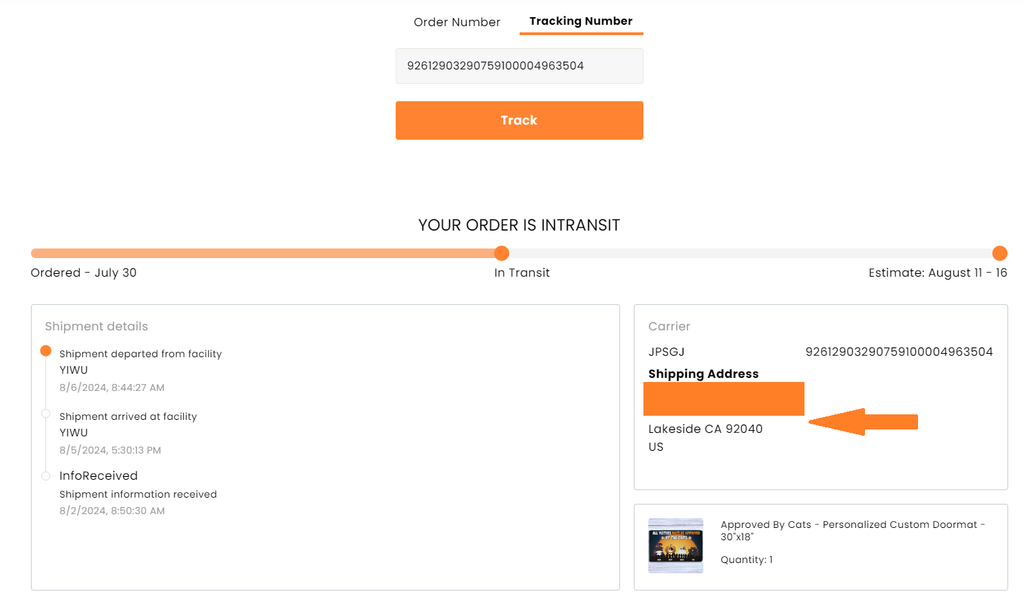Click the Lakeside CA 92040 address line

tap(705, 429)
